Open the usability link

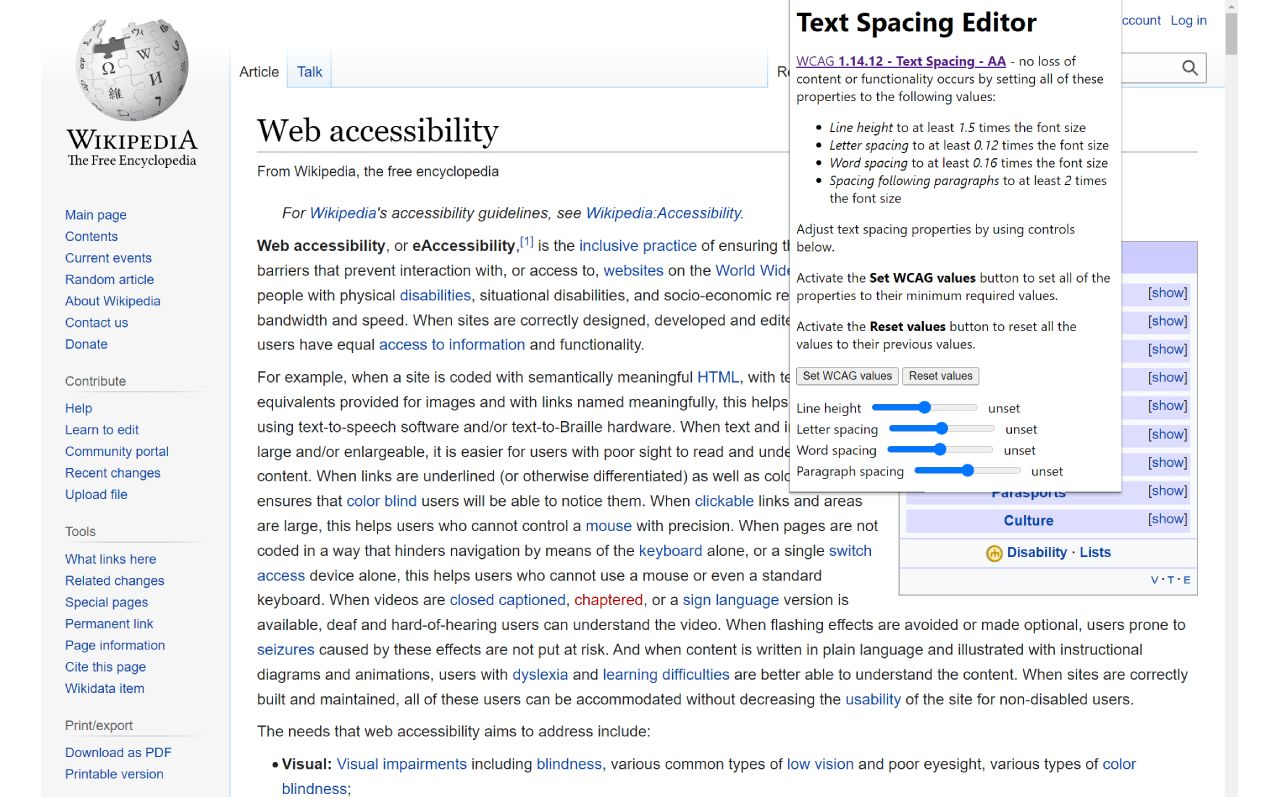873,700
